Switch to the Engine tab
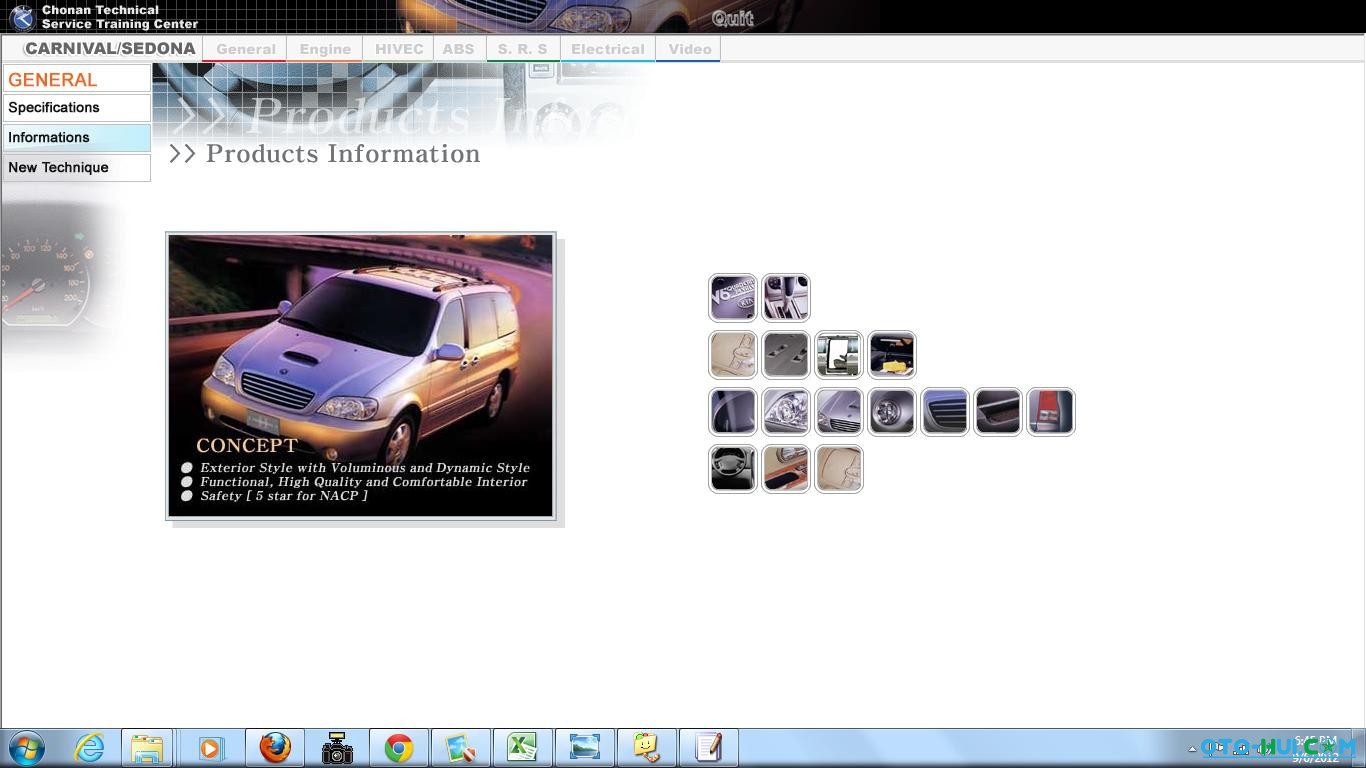This screenshot has width=1366, height=768. [x=325, y=49]
